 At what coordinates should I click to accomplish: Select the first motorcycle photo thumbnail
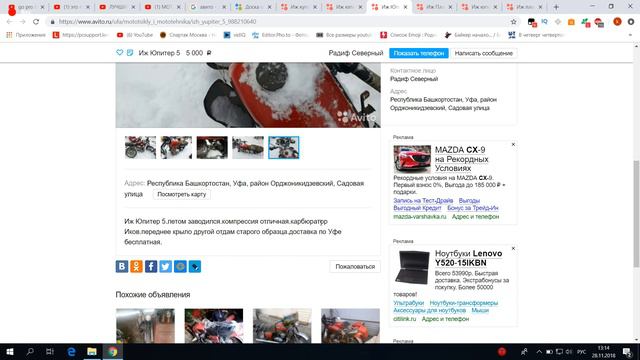pos(140,147)
